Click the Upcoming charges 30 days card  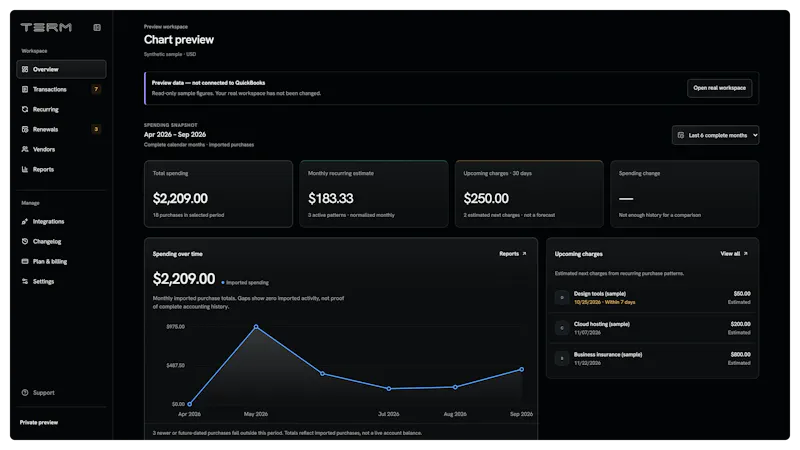click(529, 194)
